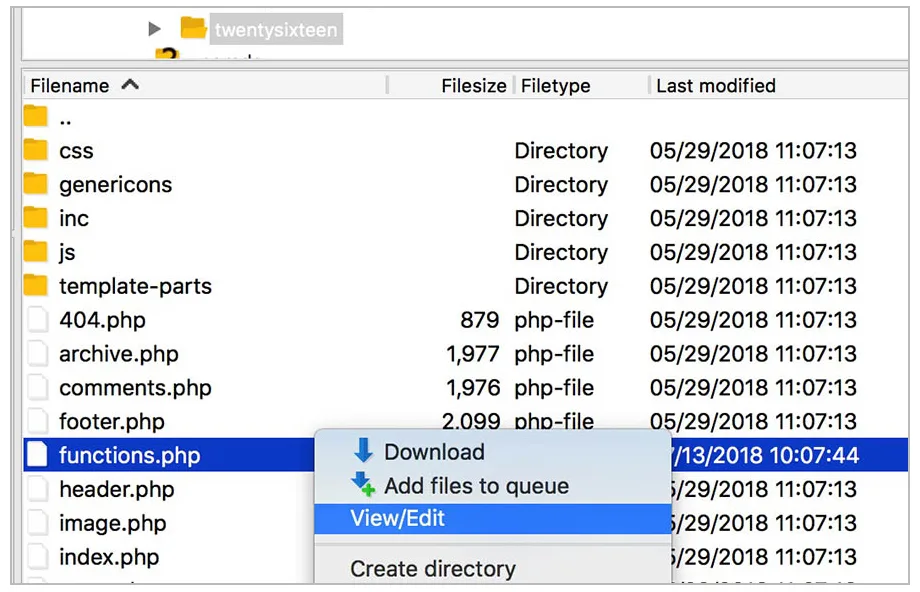
Task: Click the 404.php file icon
Action: click(x=37, y=320)
